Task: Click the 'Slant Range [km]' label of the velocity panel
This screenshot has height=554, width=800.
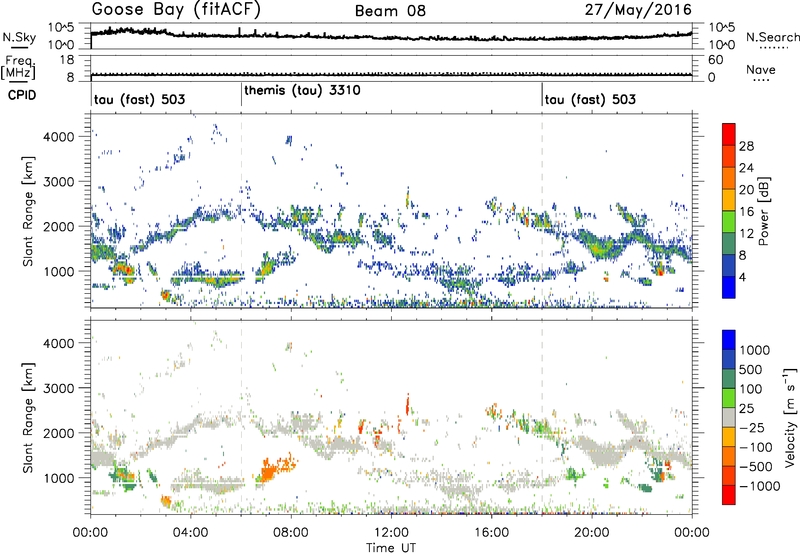Action: click(29, 418)
